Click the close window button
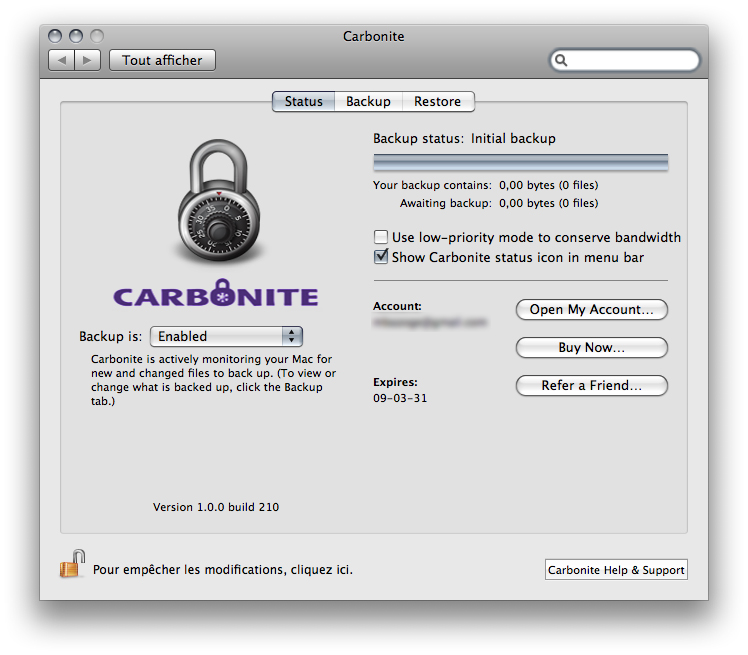This screenshot has width=748, height=655. click(55, 36)
